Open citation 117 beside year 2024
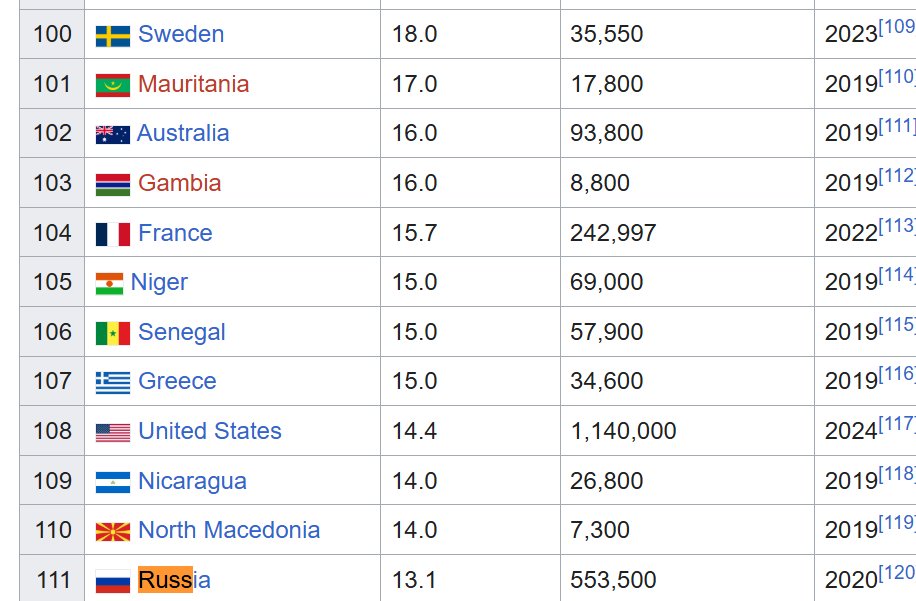The height and width of the screenshot is (601, 916). coord(897,423)
